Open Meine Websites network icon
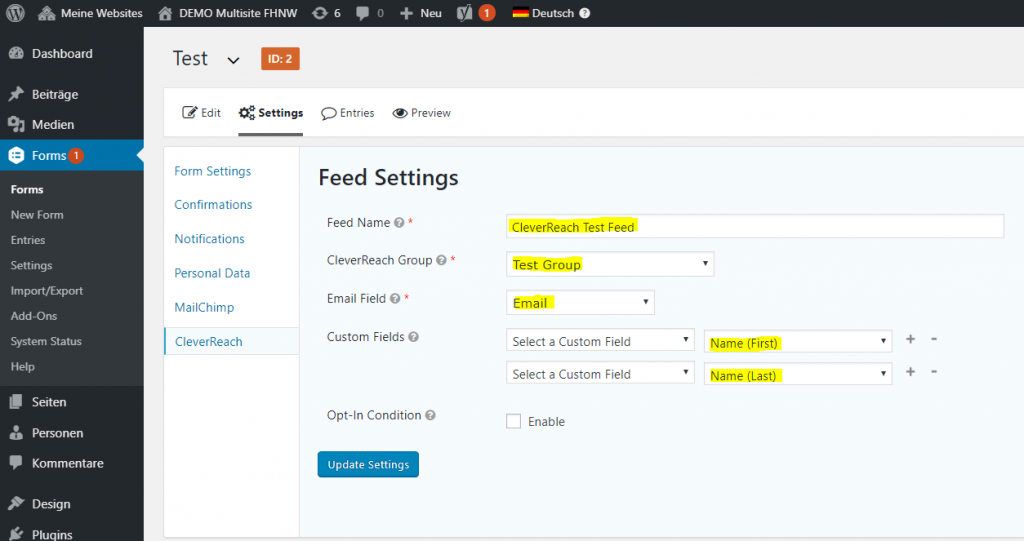This screenshot has width=1024, height=541. [46, 13]
